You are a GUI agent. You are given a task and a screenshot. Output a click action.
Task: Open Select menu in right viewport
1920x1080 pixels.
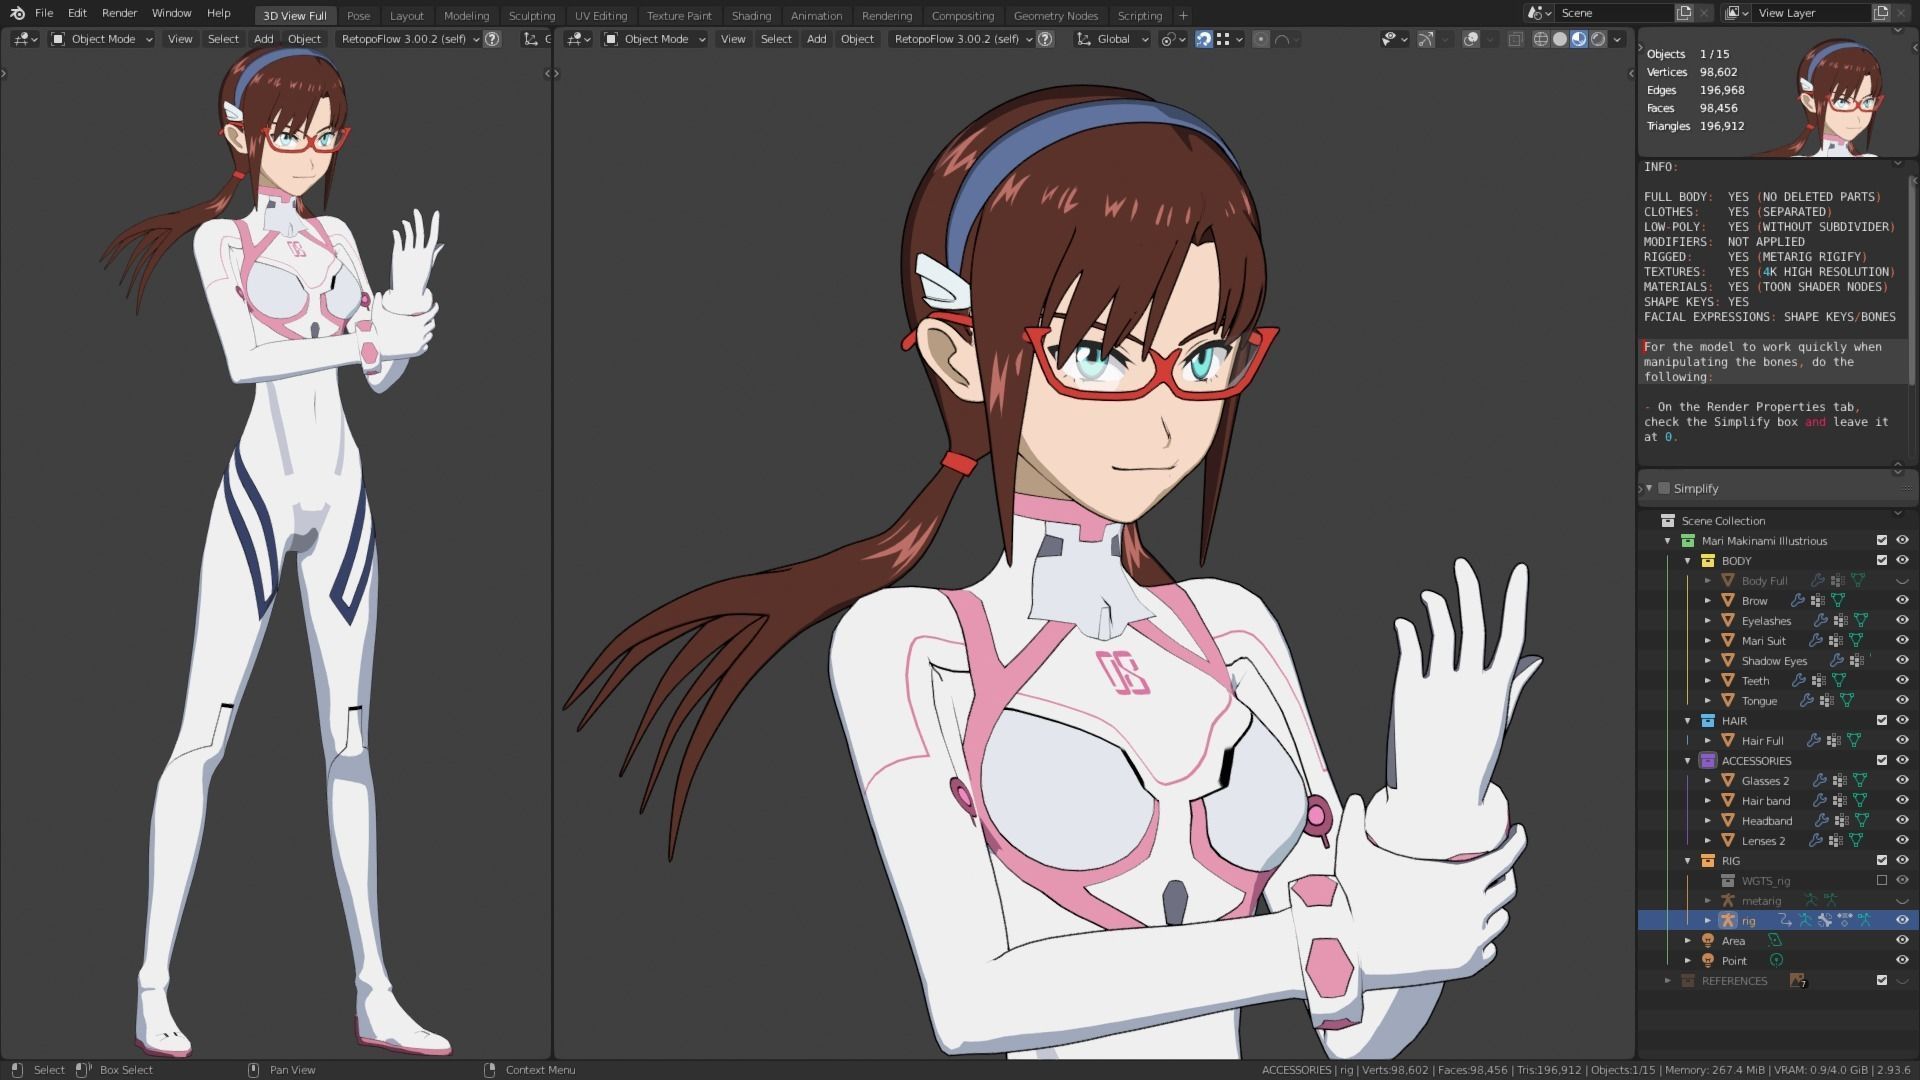click(776, 39)
